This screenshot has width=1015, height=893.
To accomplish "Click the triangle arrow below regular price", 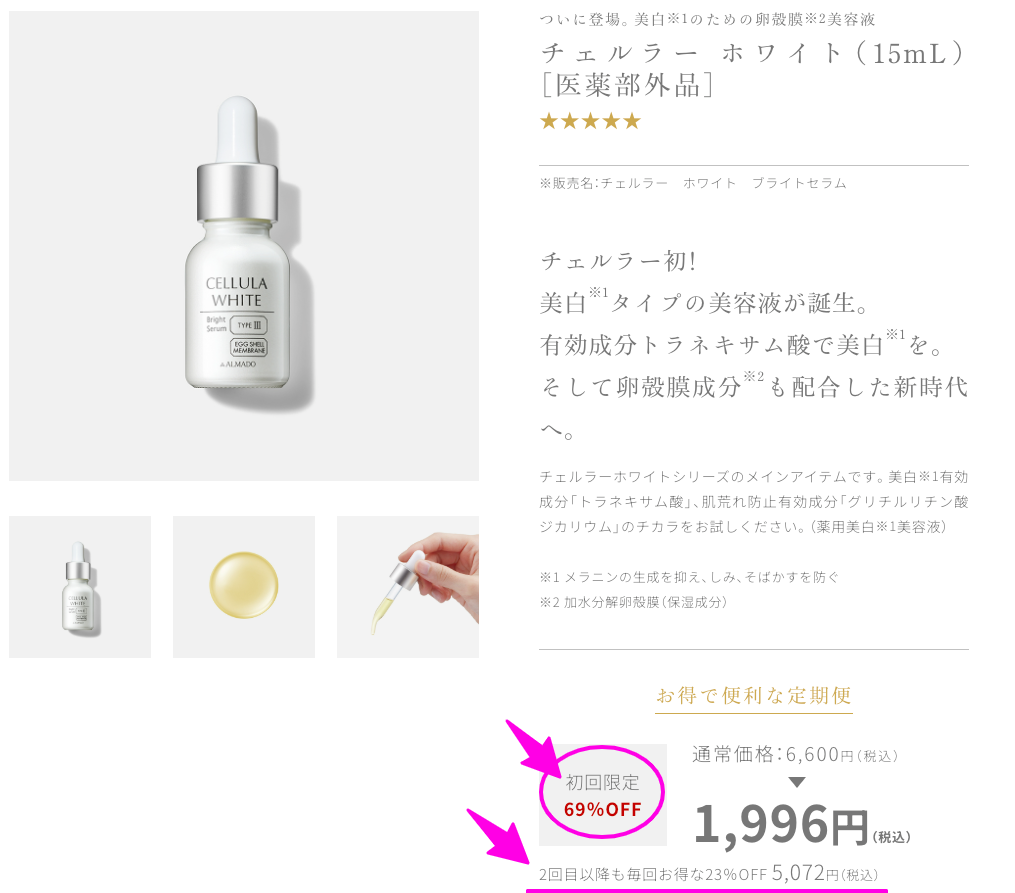I will (x=797, y=782).
